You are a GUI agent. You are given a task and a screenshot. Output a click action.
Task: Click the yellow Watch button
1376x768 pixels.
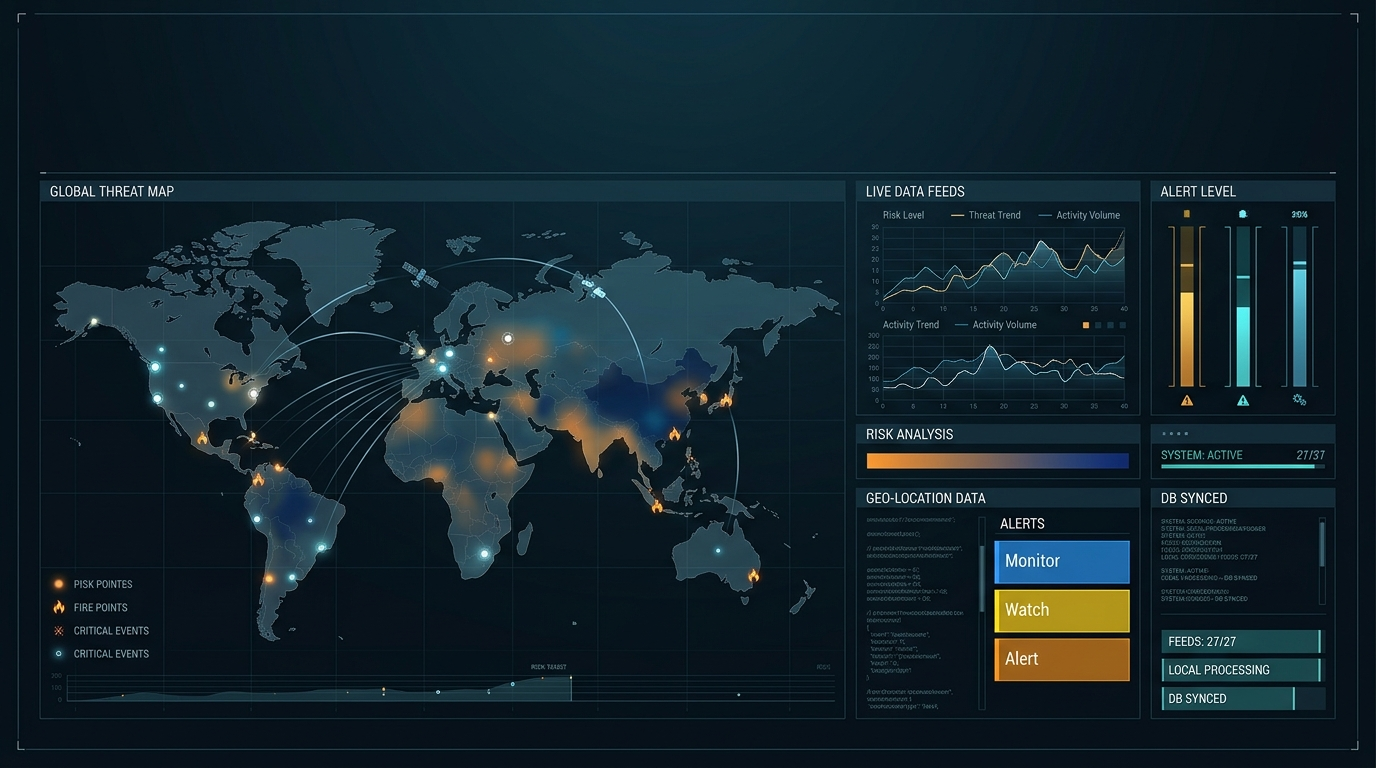[x=1062, y=610]
